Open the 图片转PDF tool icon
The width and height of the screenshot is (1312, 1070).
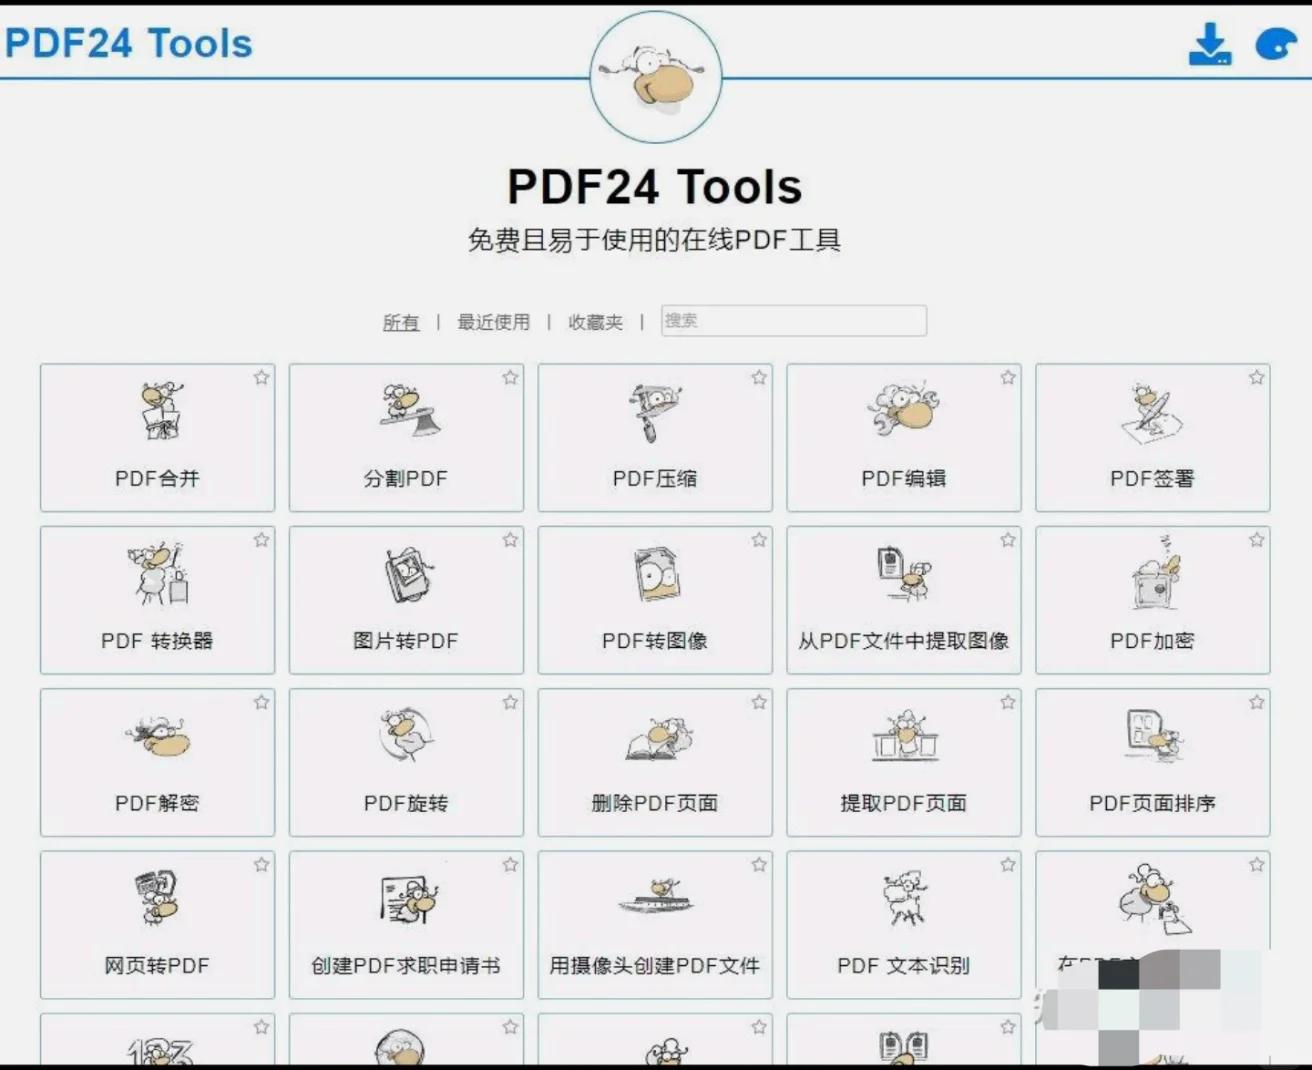pyautogui.click(x=407, y=574)
